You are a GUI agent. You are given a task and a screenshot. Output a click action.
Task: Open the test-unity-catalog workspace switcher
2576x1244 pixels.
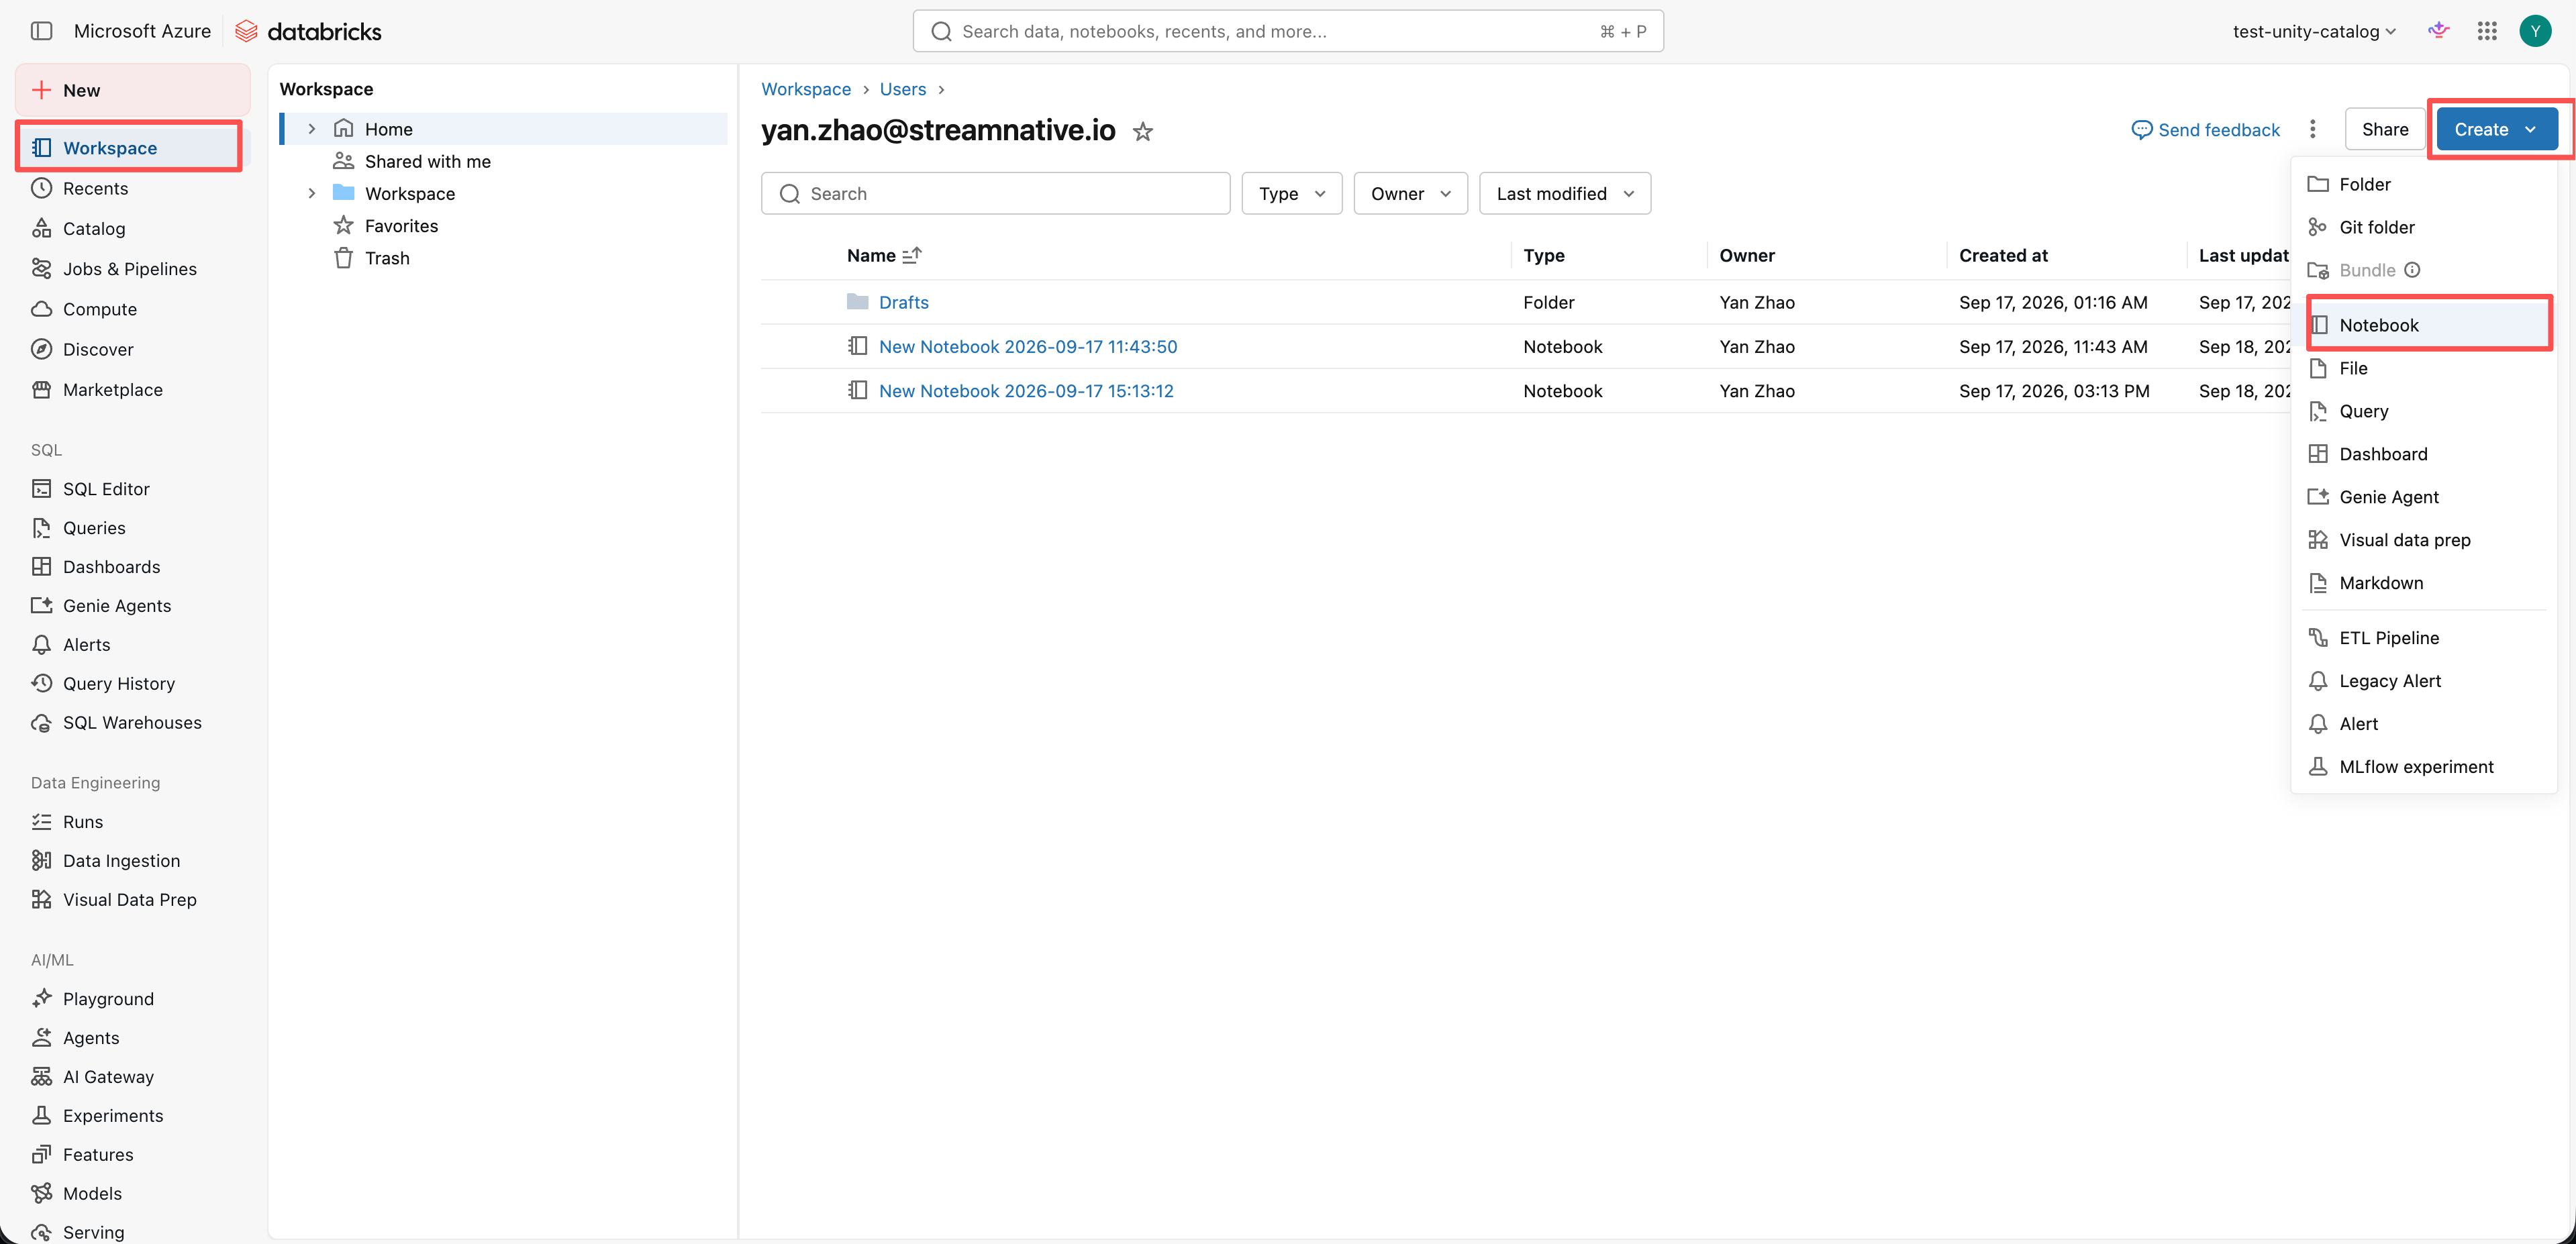click(x=2314, y=31)
